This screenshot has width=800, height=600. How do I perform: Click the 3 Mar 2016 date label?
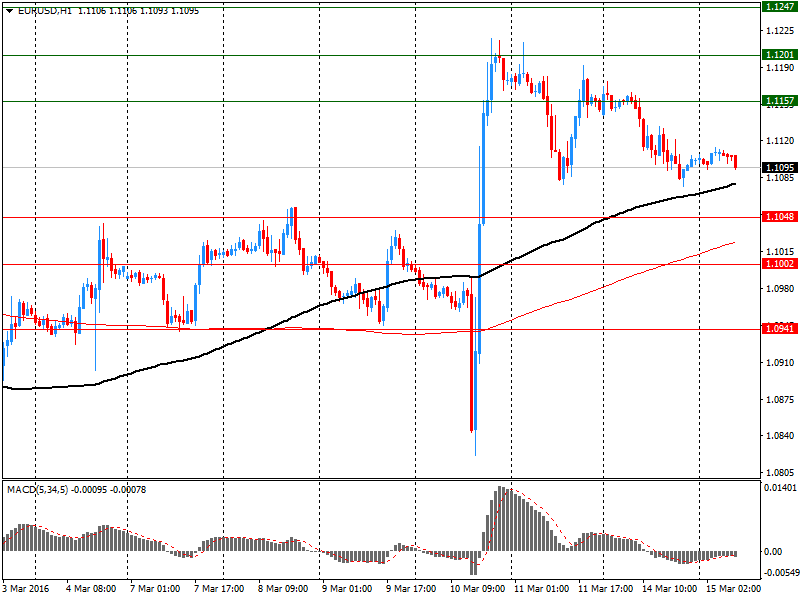coord(26,589)
